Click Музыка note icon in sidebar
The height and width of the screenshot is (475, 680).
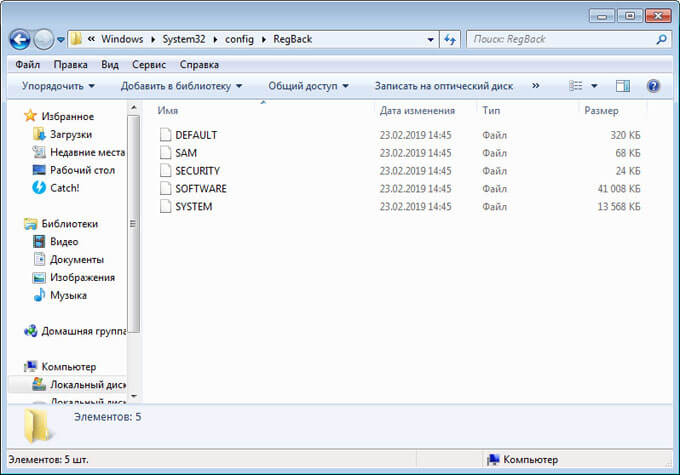(x=39, y=295)
